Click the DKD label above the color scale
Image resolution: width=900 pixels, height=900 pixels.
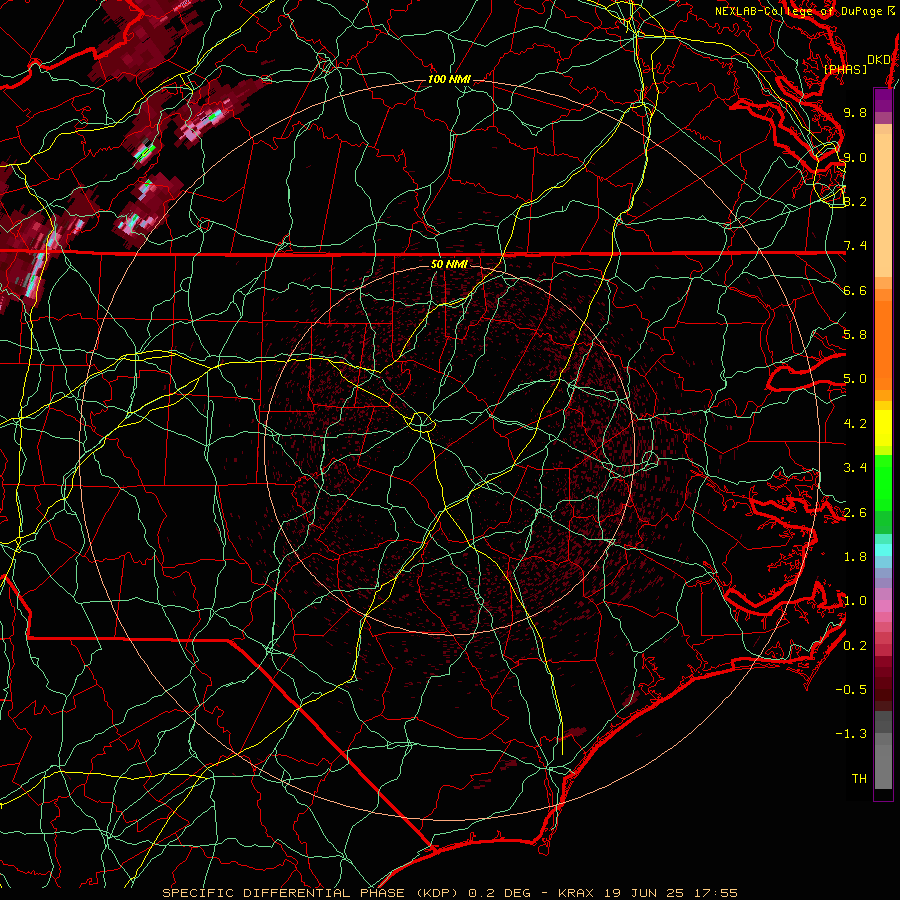(878, 60)
